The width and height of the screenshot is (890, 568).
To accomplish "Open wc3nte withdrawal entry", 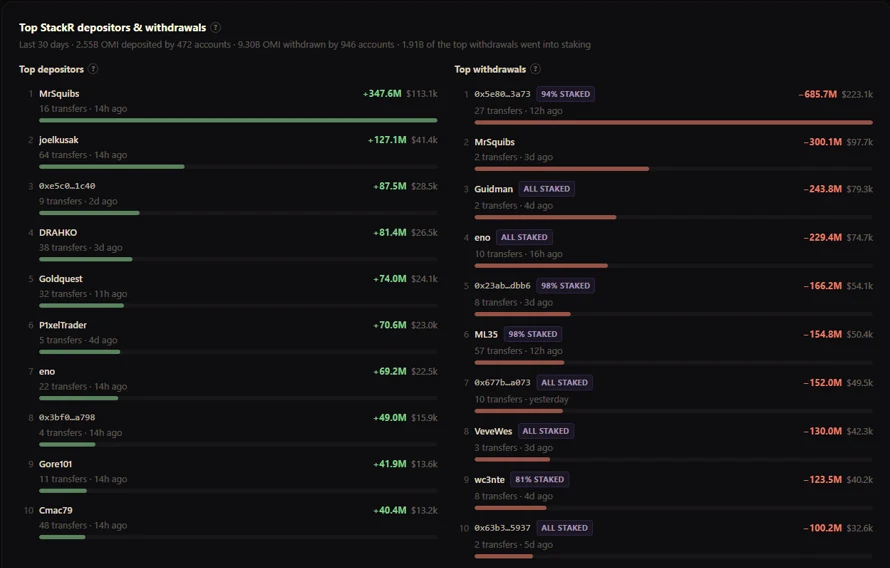I will pyautogui.click(x=489, y=479).
